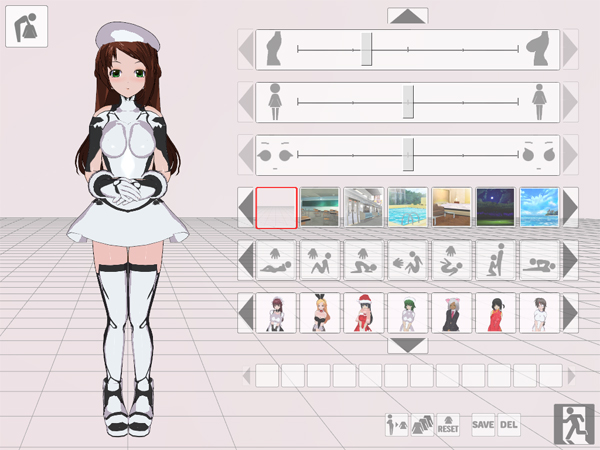The height and width of the screenshot is (450, 600).
Task: Click the first empty save slot
Action: [x=267, y=376]
